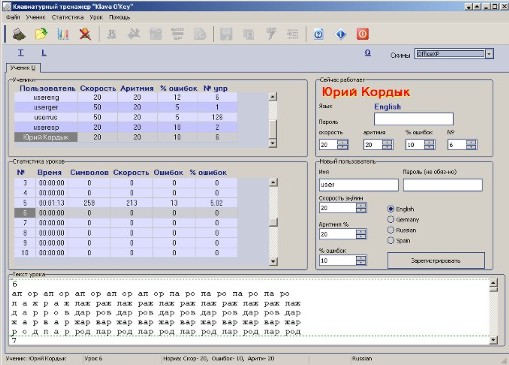
Task: Click the name field containing user
Action: (x=359, y=185)
